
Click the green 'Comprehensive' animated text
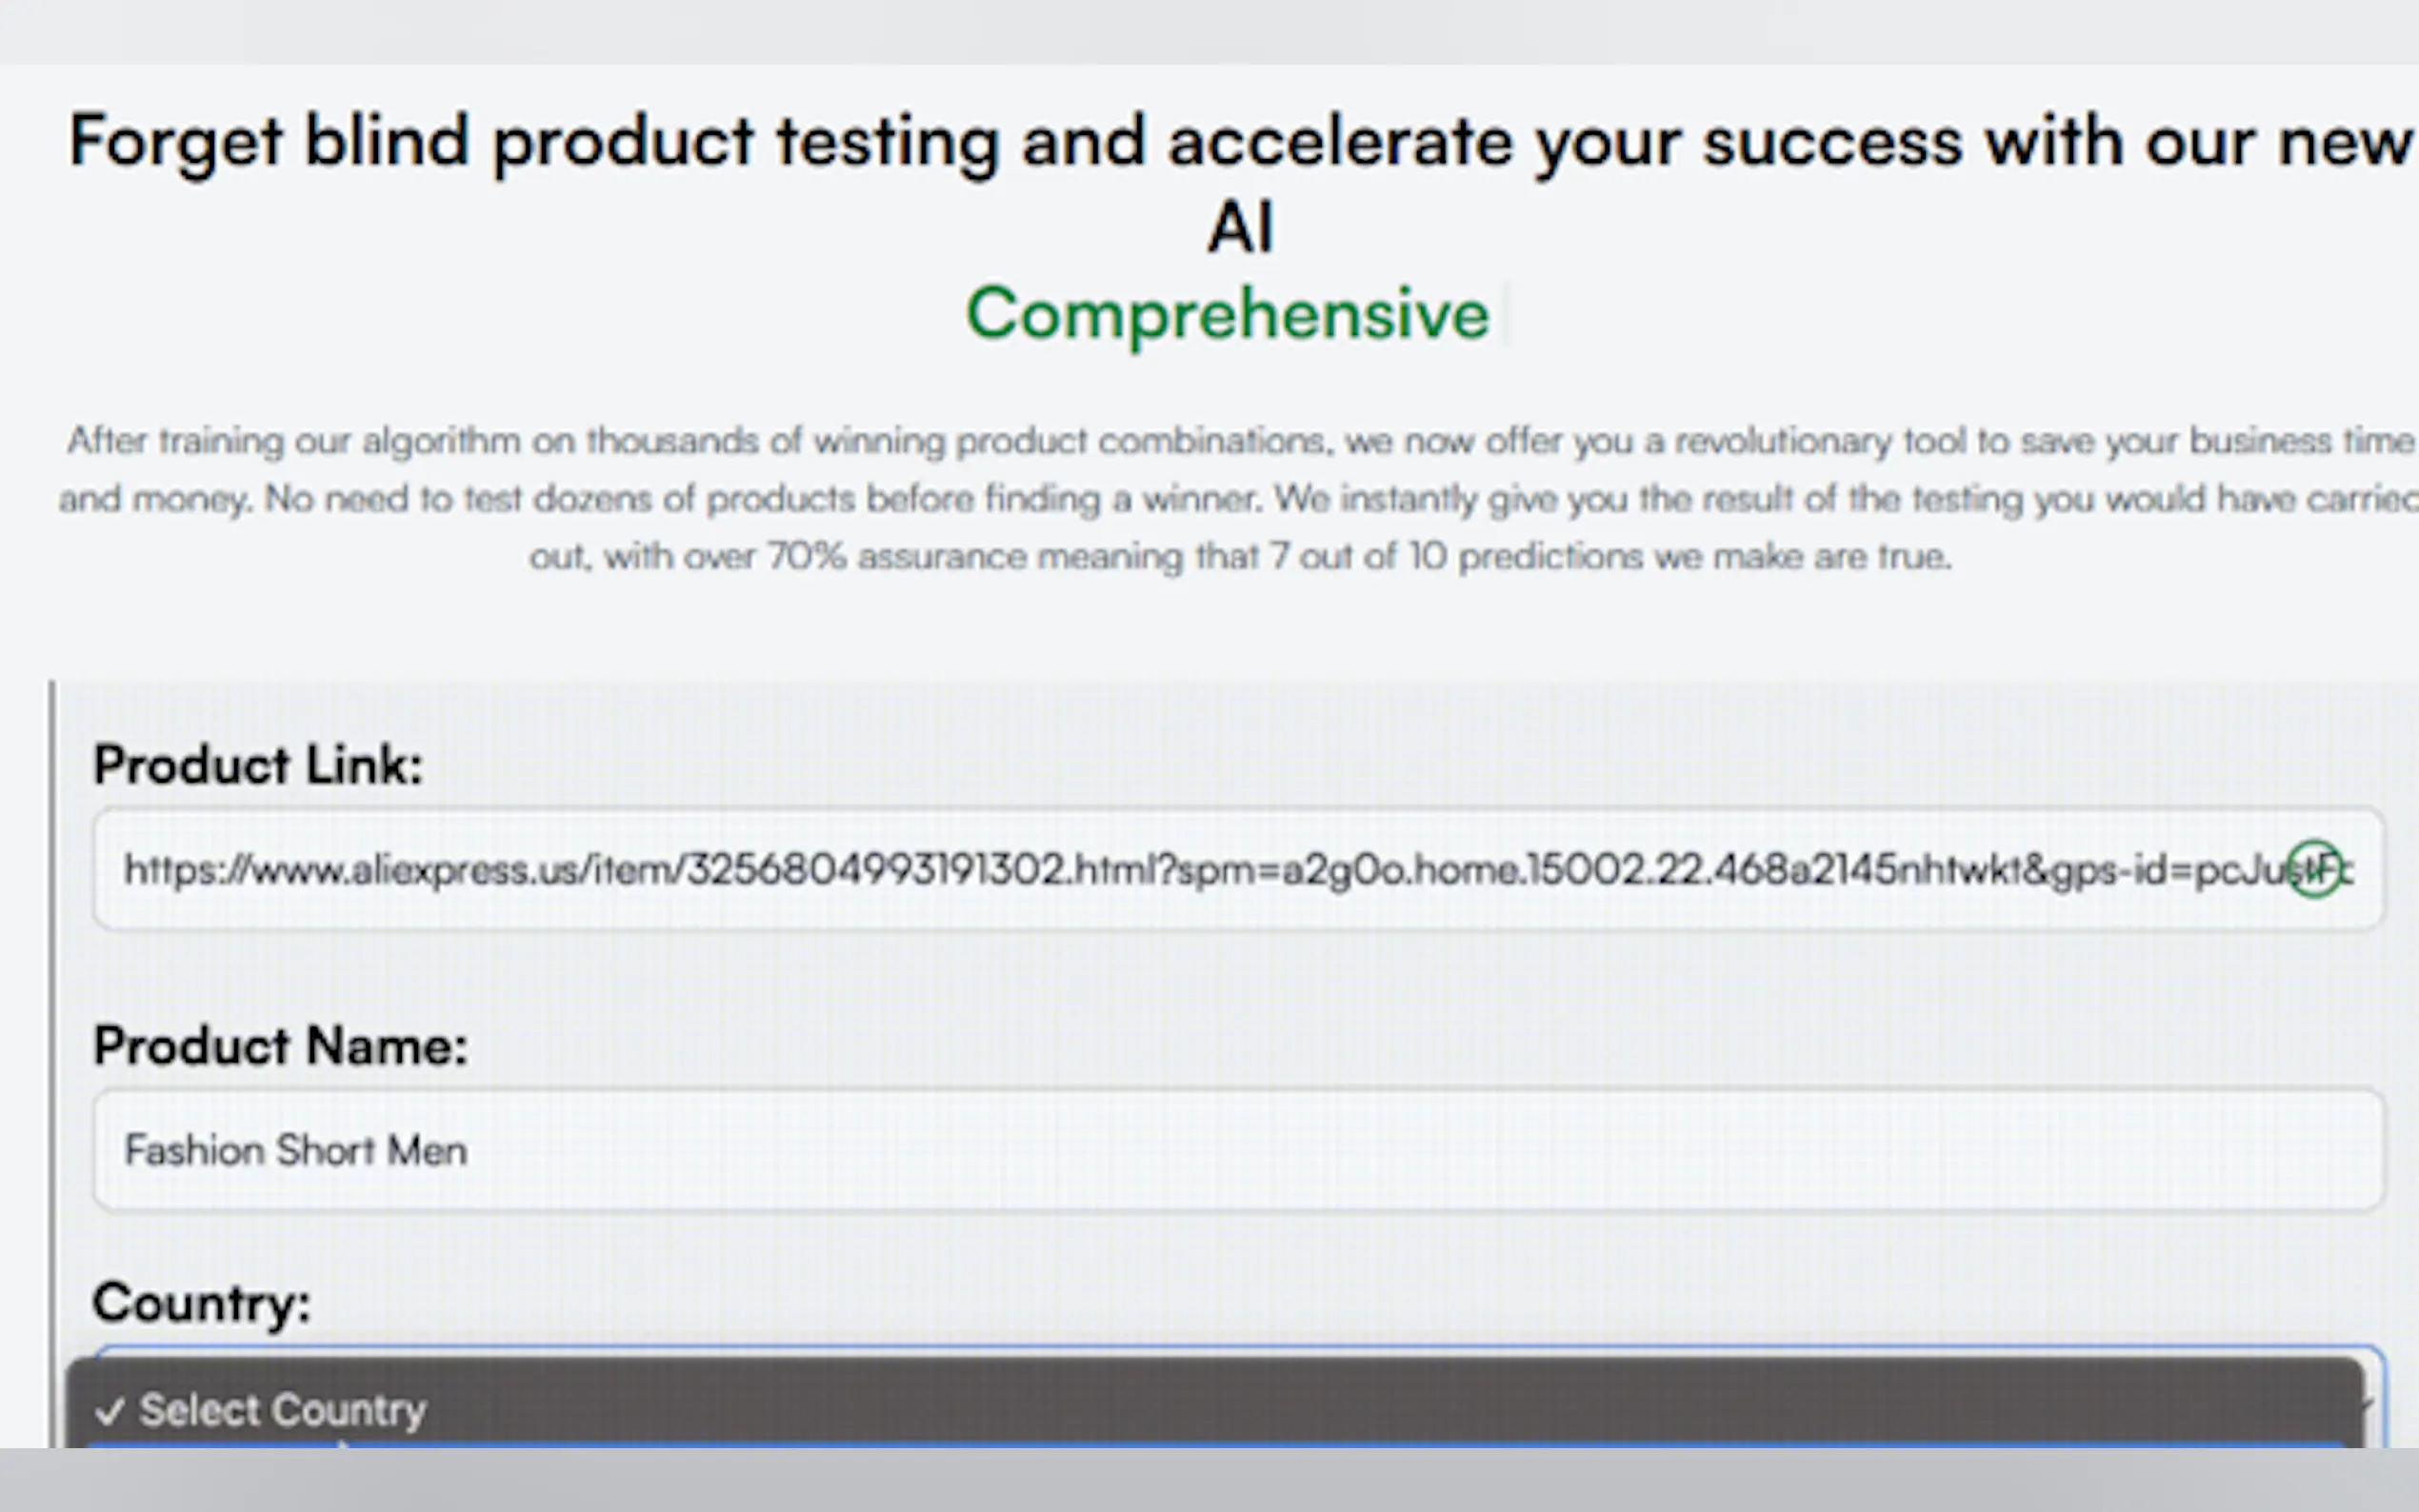pyautogui.click(x=1227, y=314)
